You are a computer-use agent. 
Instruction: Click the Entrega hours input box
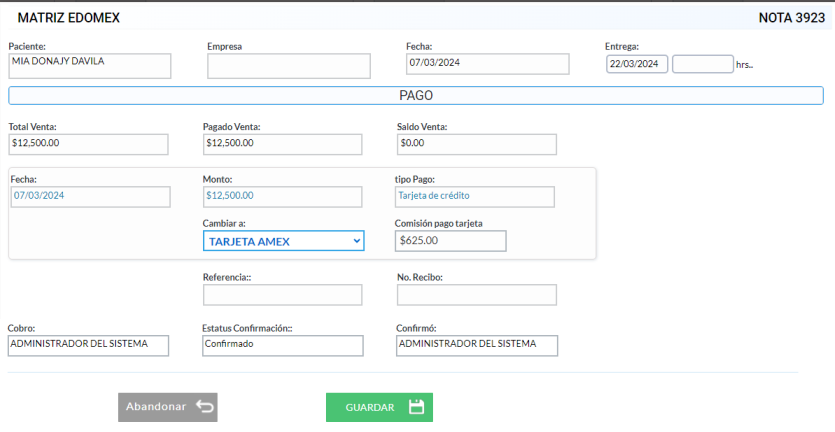(x=703, y=64)
